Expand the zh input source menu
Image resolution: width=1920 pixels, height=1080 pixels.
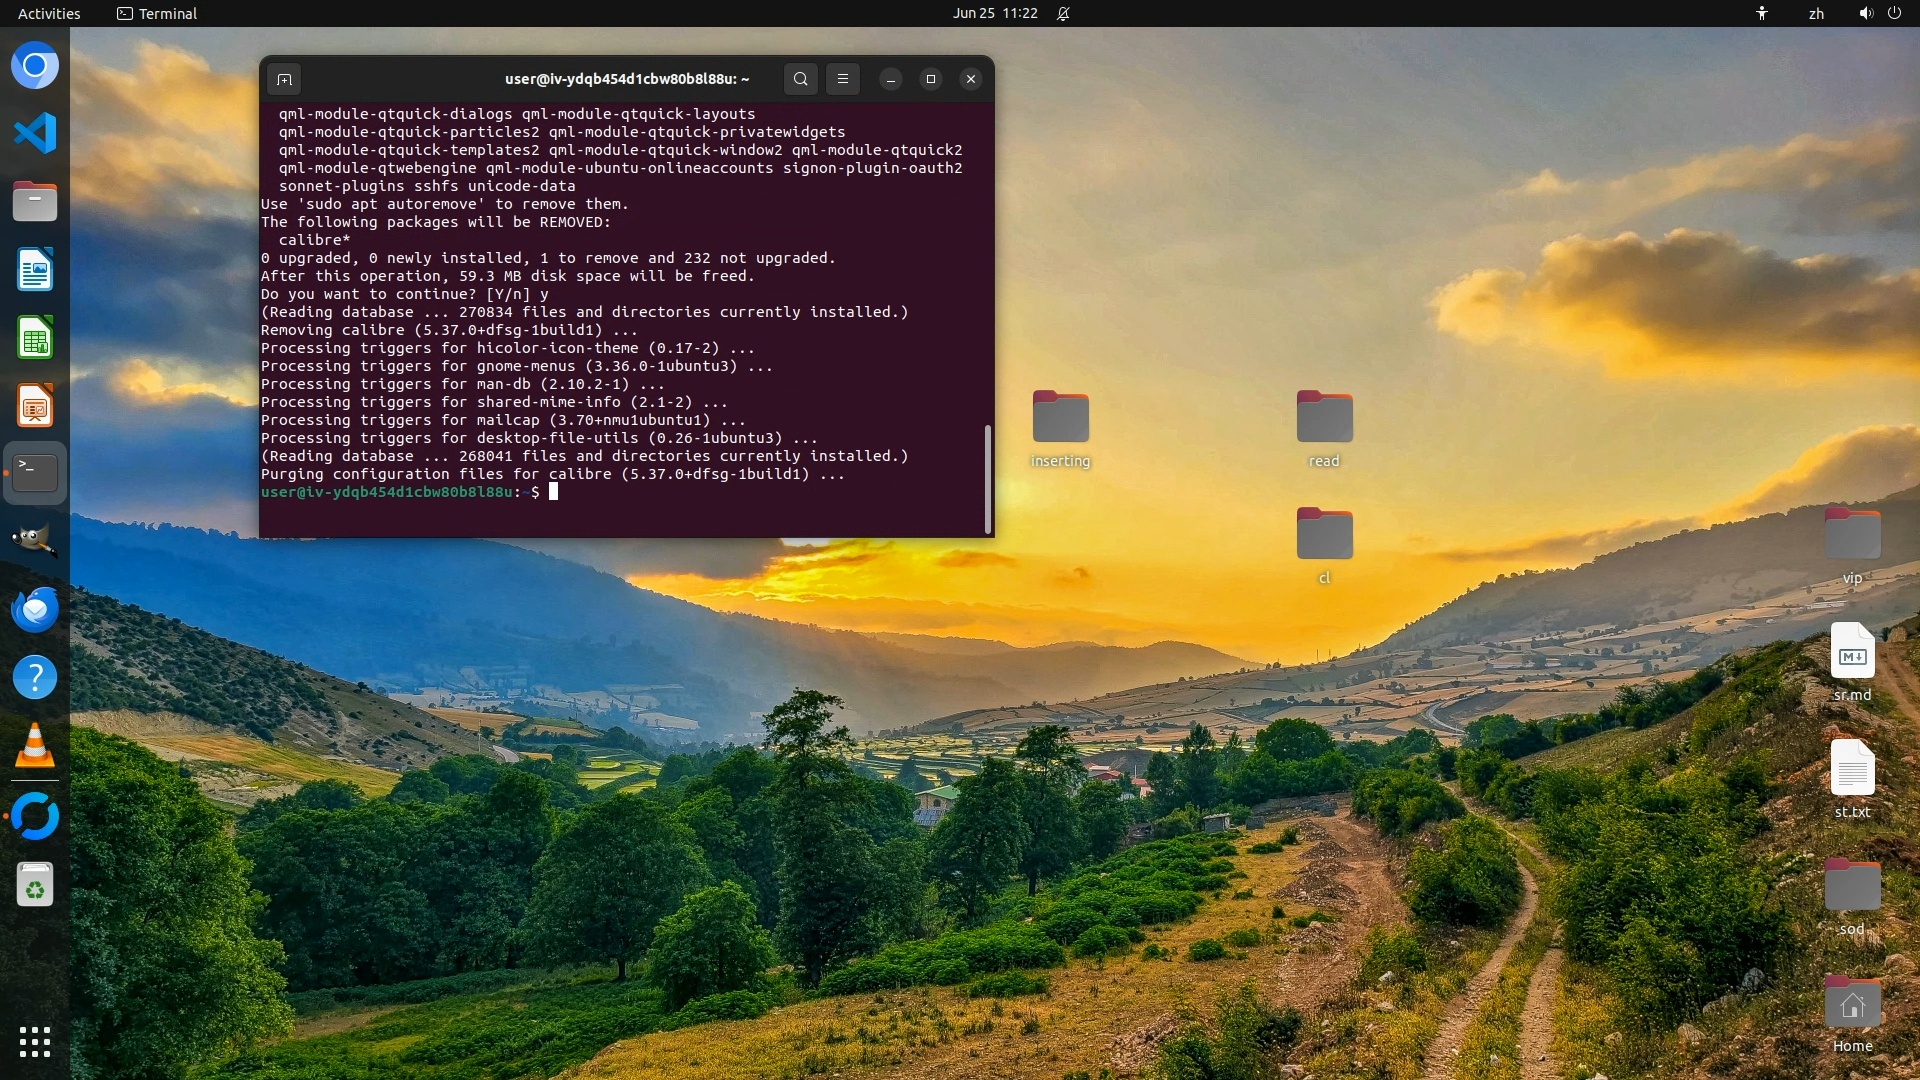tap(1816, 13)
